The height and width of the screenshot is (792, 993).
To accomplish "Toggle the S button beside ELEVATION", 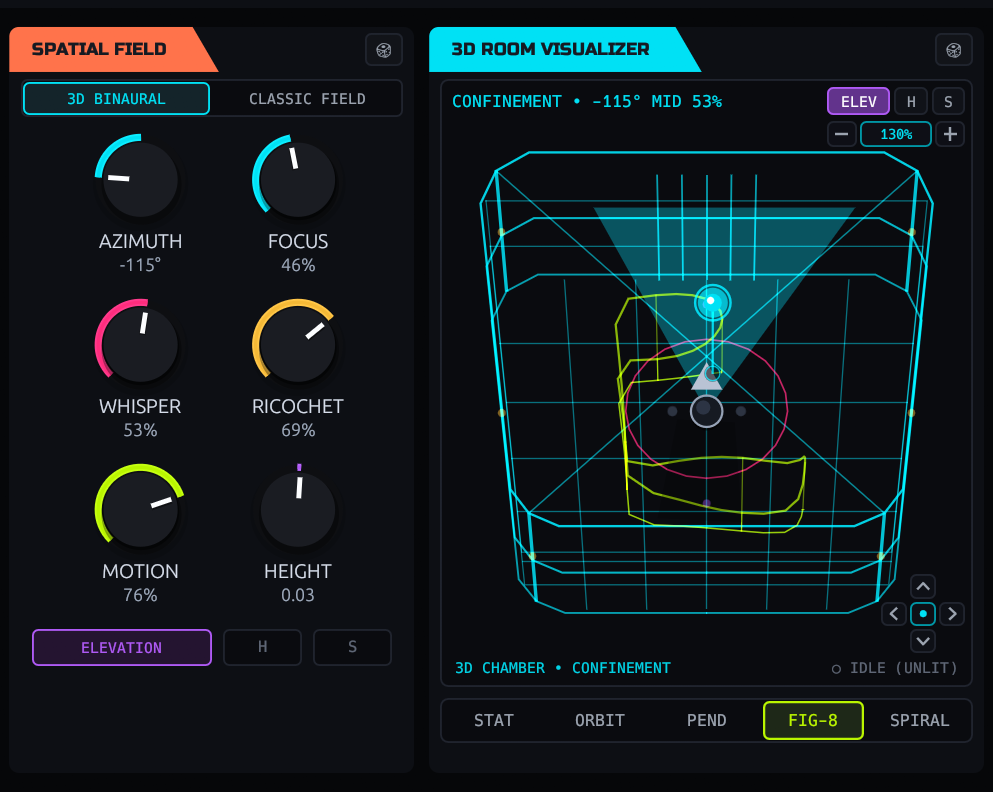I will point(353,647).
